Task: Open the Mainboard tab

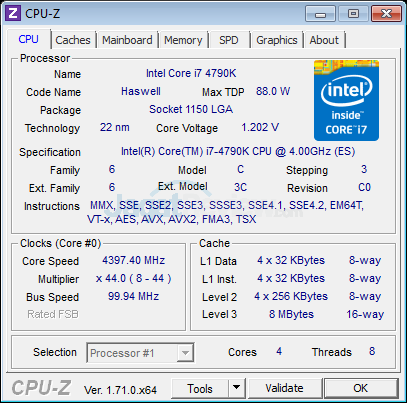Action: 127,40
